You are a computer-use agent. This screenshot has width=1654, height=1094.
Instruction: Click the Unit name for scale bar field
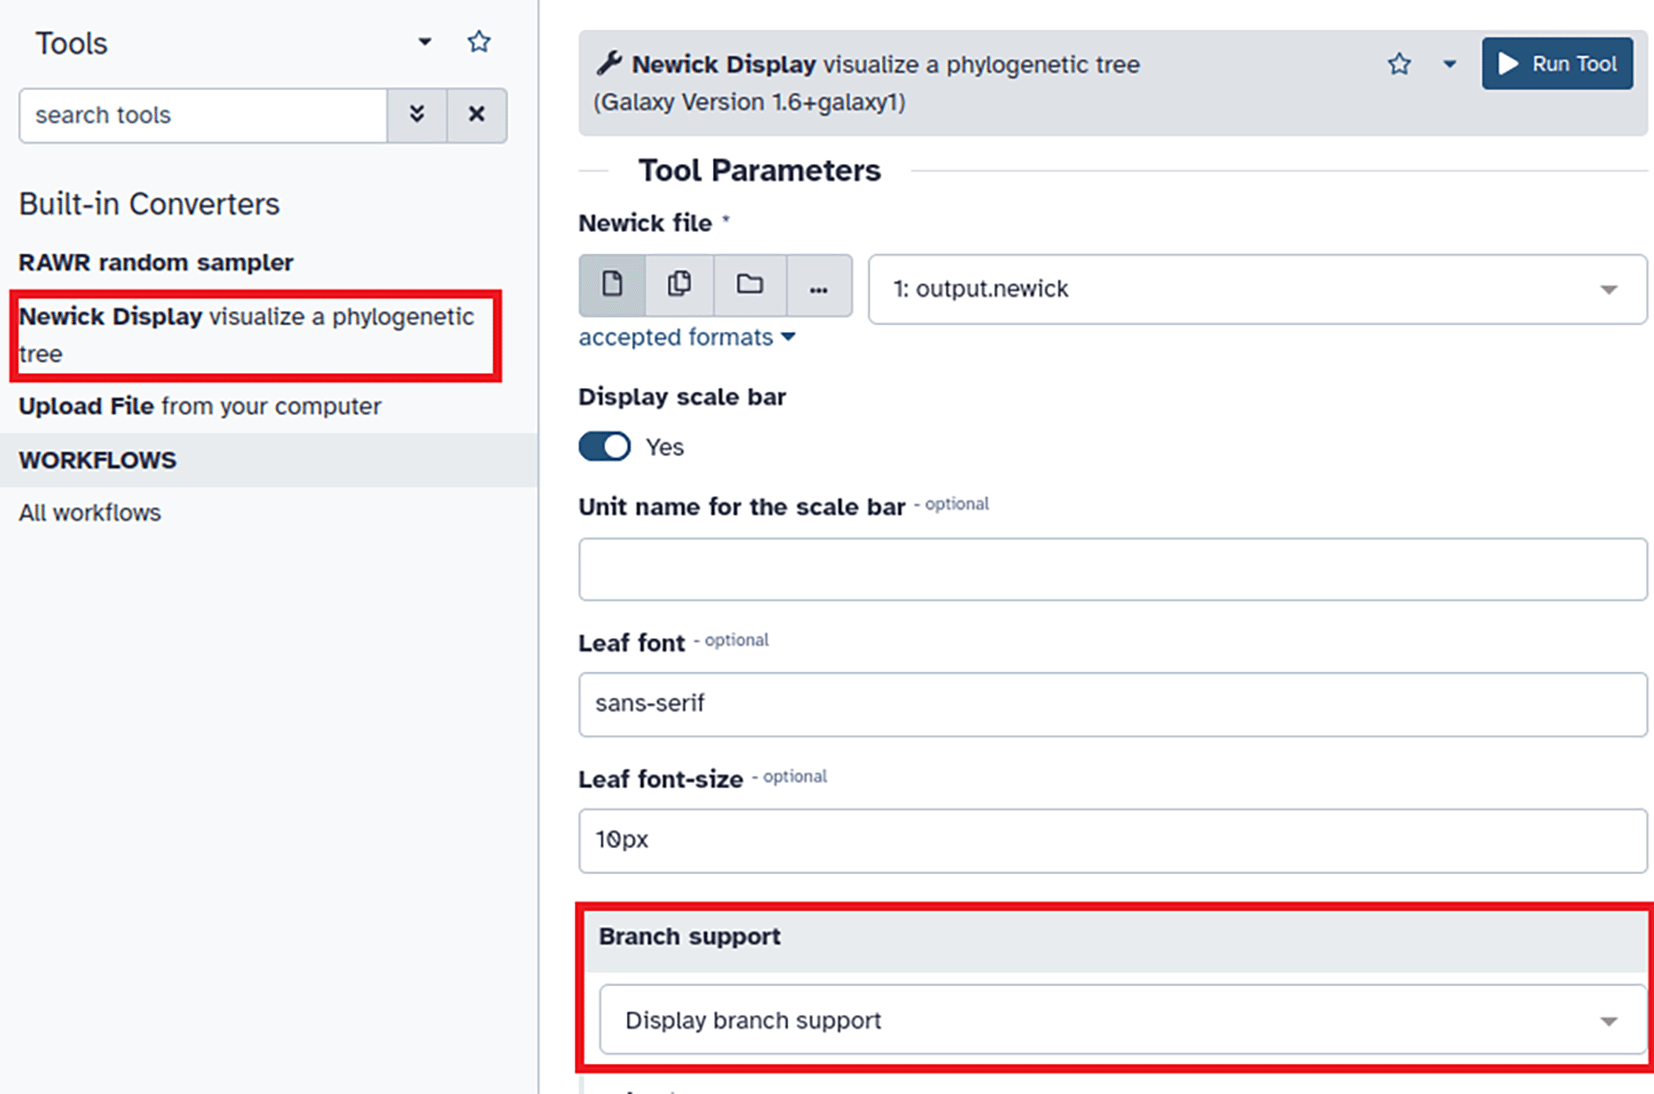coord(1112,569)
